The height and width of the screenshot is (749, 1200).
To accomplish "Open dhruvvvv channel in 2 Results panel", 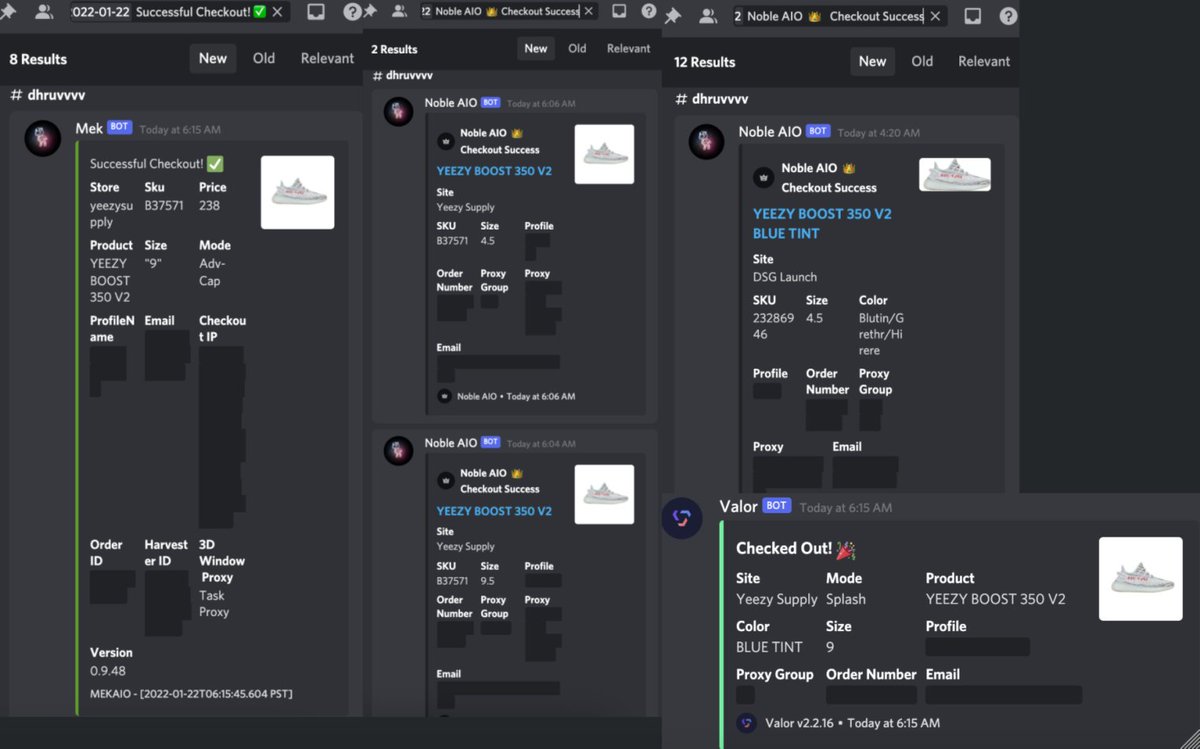I will [x=404, y=76].
